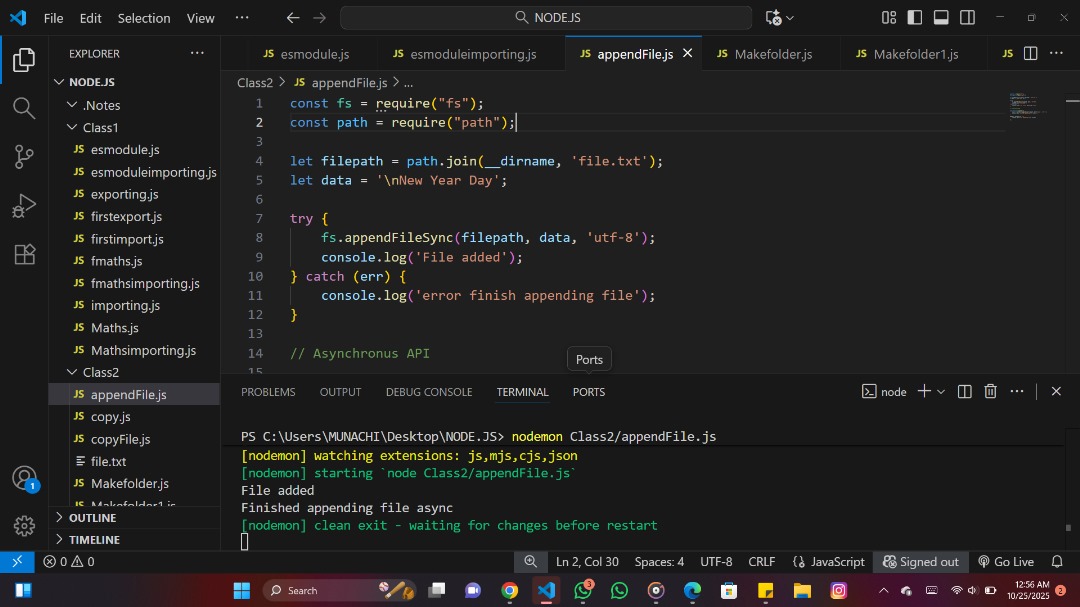
Task: Open the Extensions view
Action: coord(24,254)
